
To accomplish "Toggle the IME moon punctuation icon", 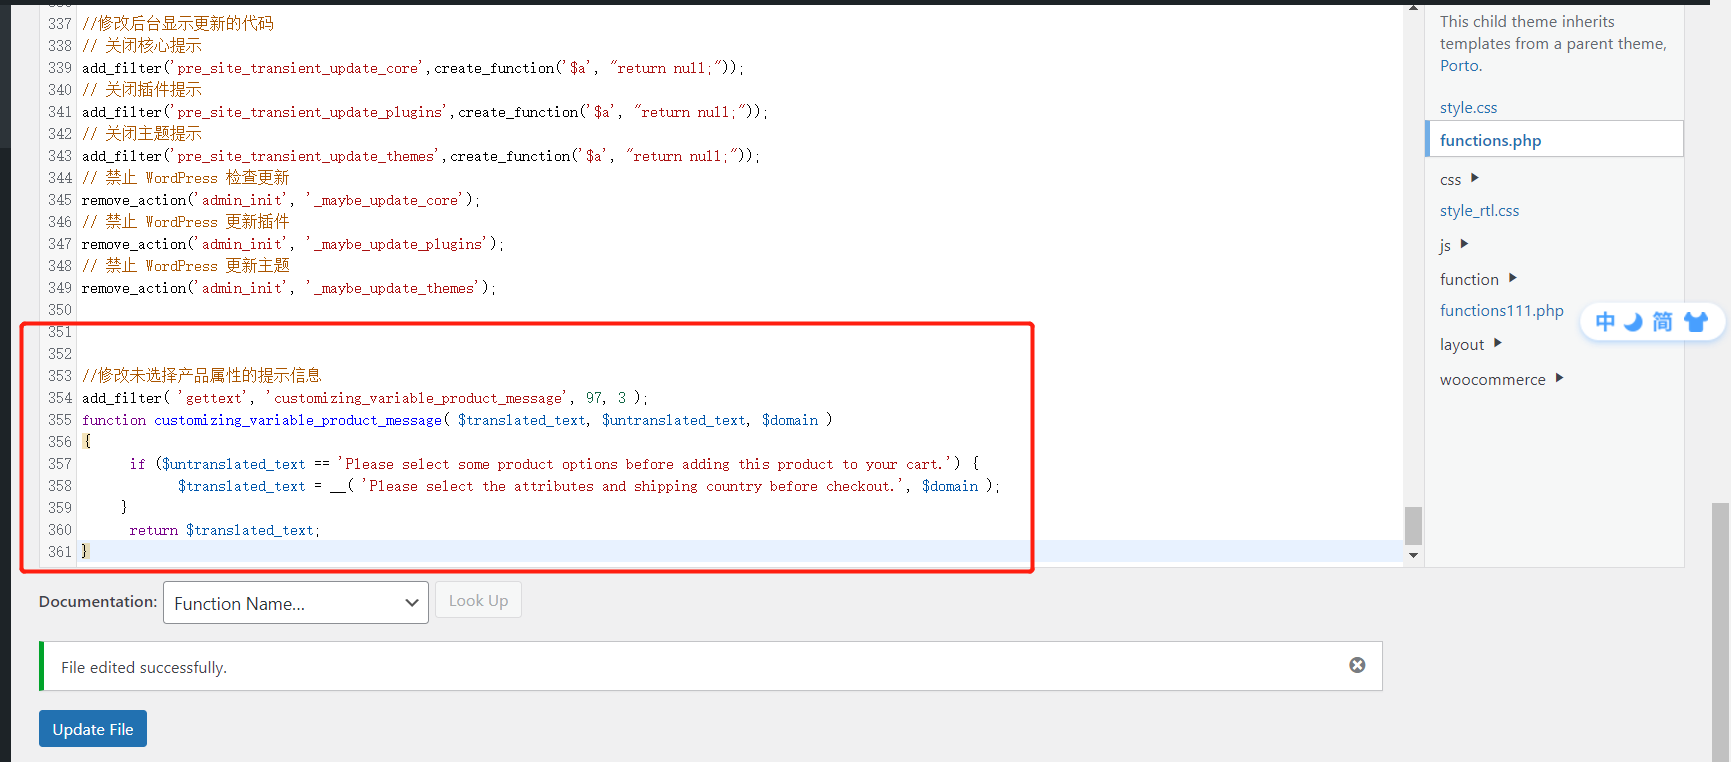I will coord(1633,322).
